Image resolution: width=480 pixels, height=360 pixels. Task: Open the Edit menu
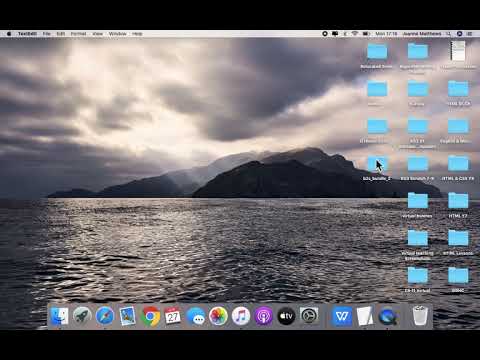(61, 34)
